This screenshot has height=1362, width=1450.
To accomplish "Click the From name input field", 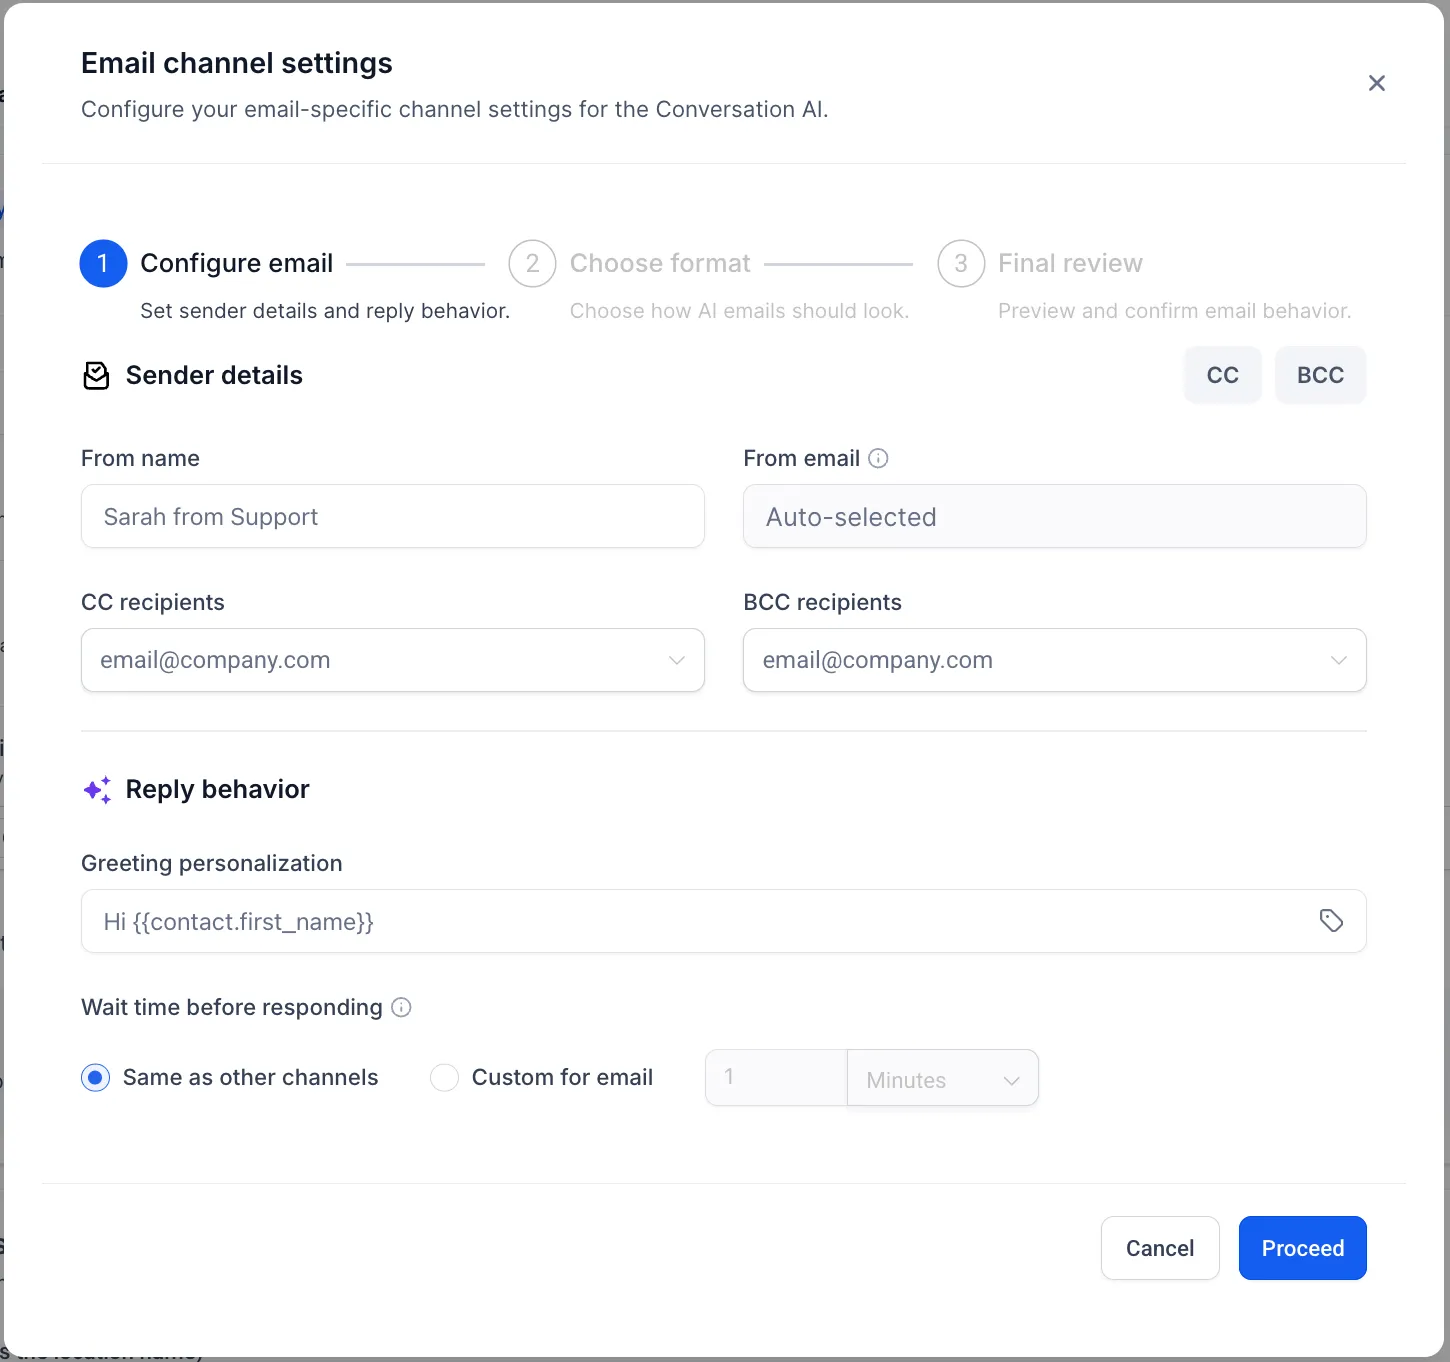I will click(392, 517).
